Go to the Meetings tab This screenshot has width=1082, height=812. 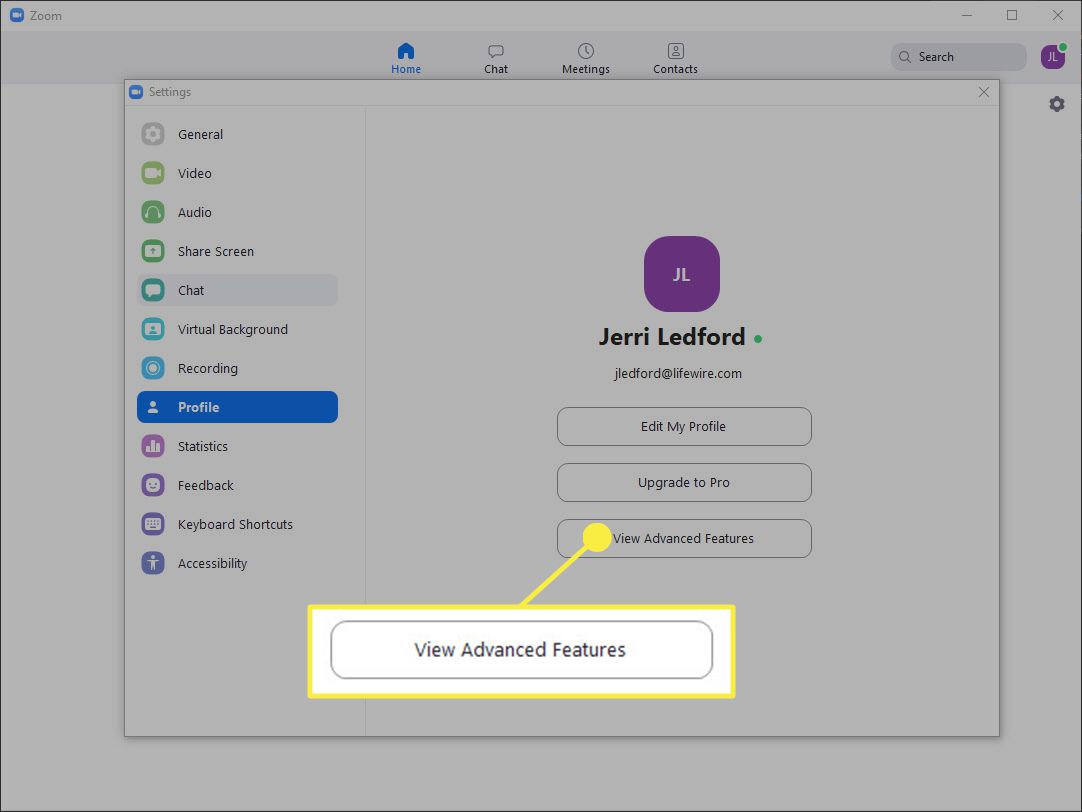coord(586,58)
